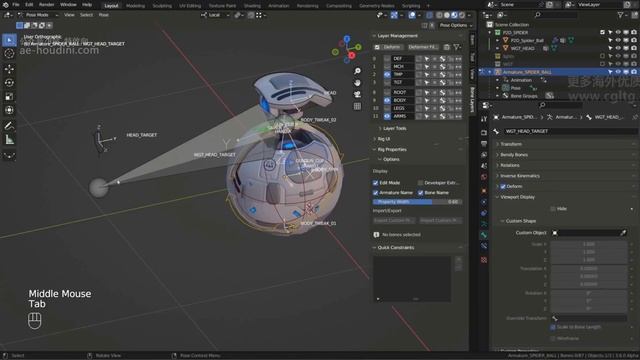Adjust the Property Width slider

point(417,202)
